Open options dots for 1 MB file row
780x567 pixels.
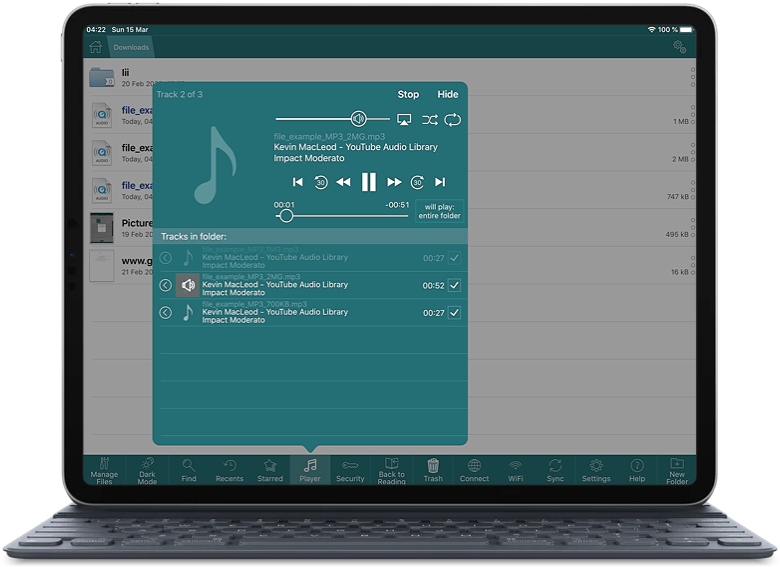(693, 114)
